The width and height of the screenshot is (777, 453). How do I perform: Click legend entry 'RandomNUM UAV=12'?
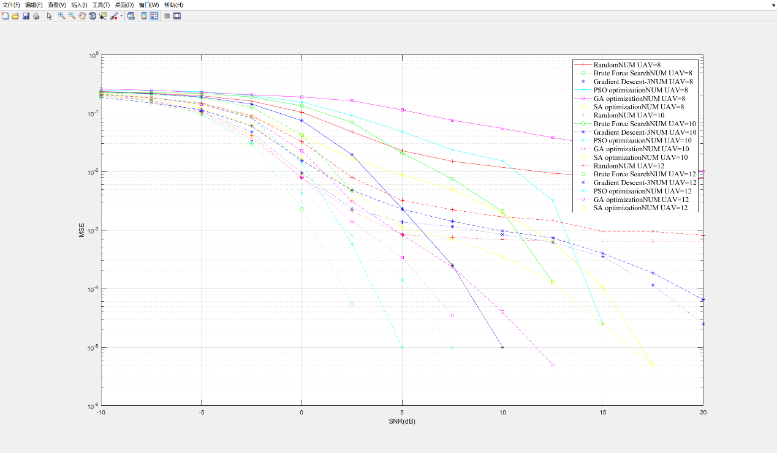click(x=629, y=166)
